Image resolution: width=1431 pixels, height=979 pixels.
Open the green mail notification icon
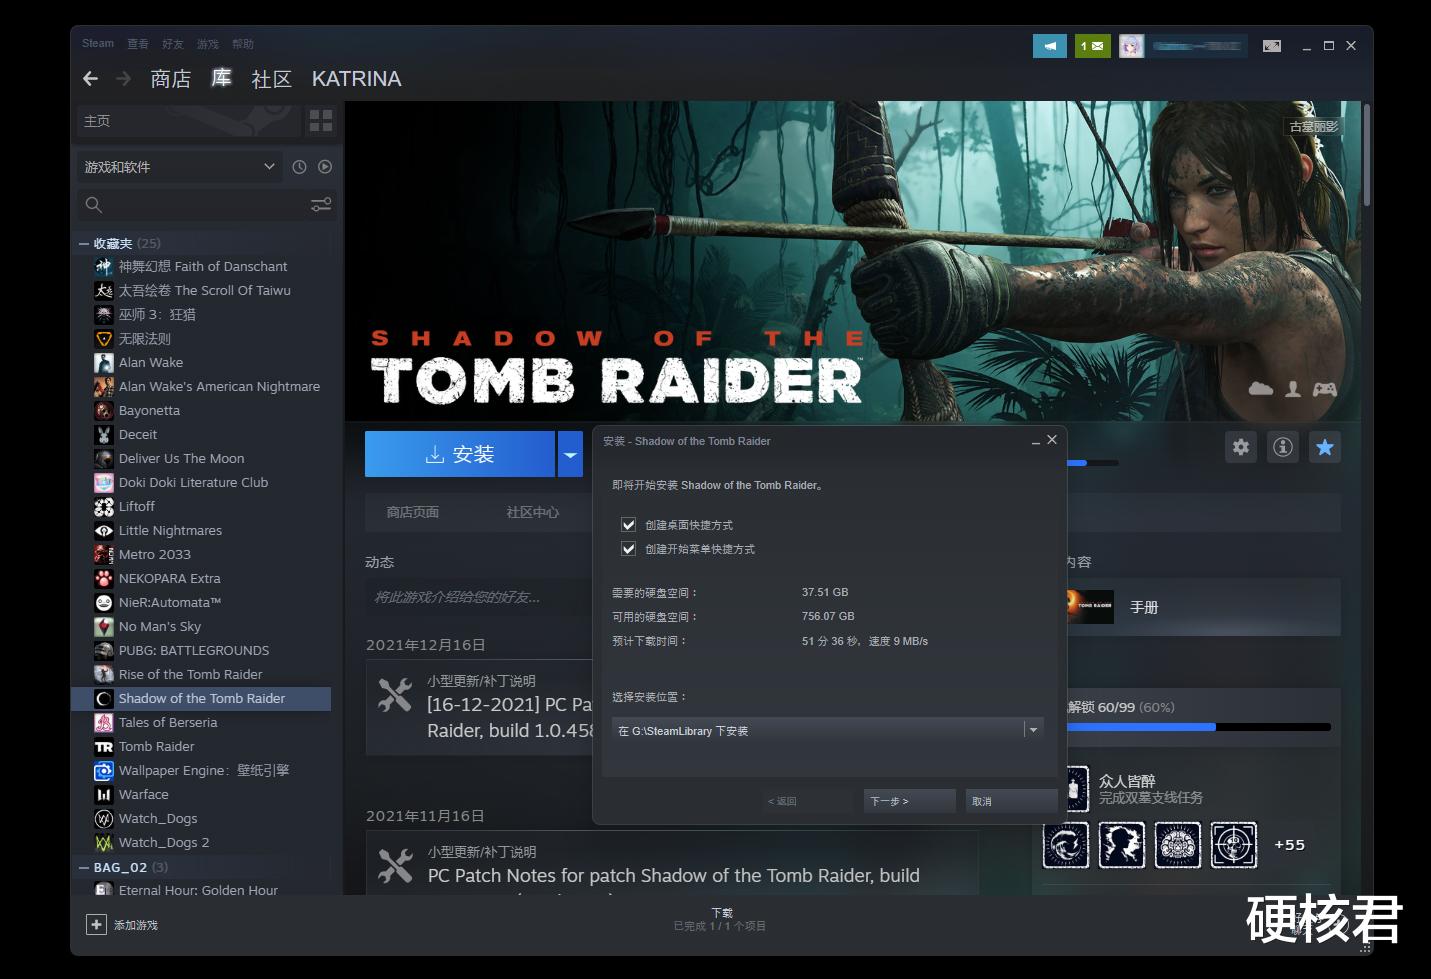point(1092,46)
